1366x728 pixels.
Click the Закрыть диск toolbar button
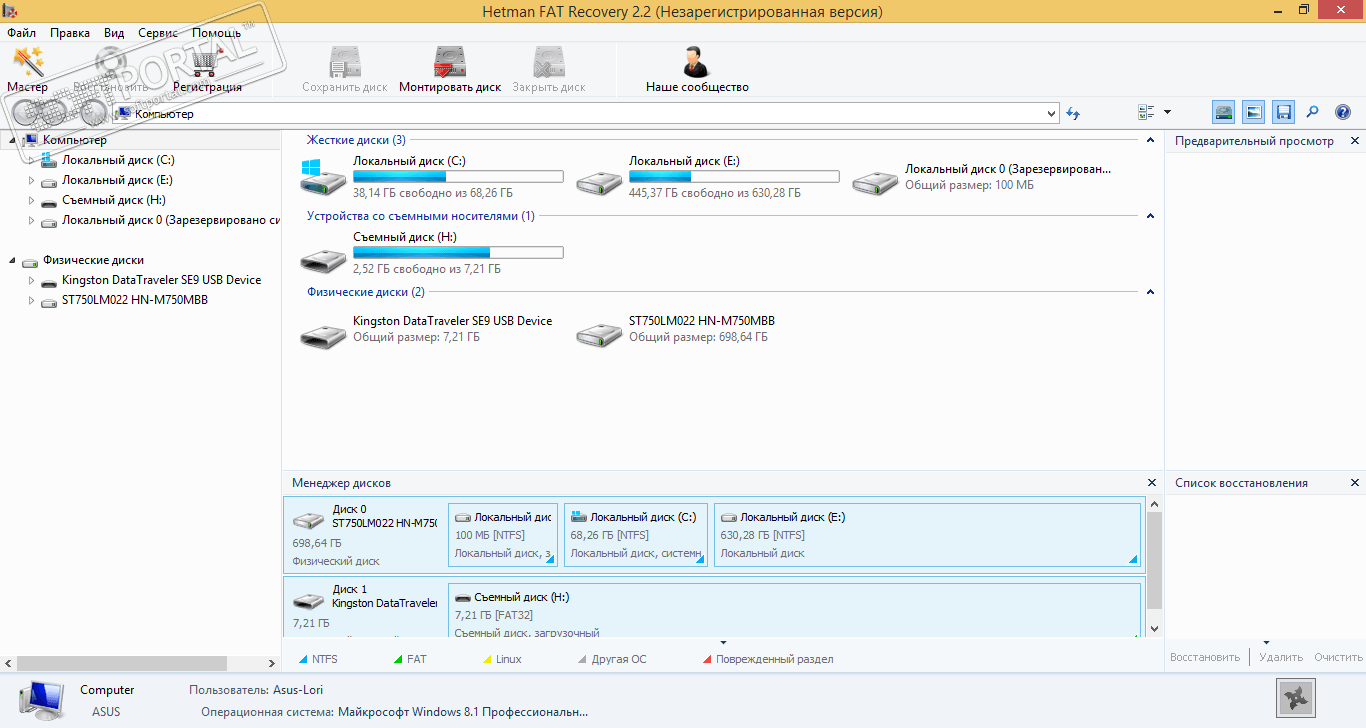coord(549,70)
